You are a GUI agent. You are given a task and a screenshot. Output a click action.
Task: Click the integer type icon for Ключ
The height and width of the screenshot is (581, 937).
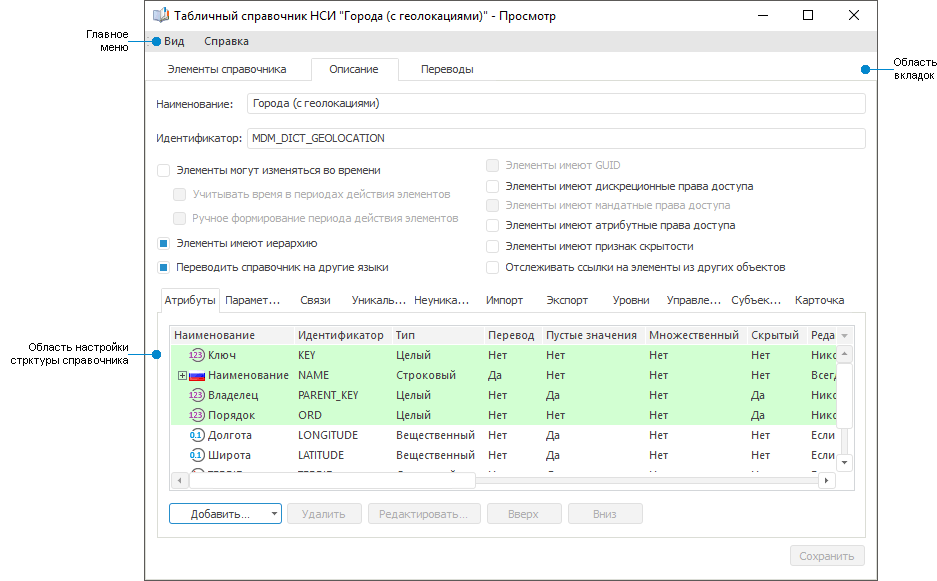click(196, 355)
